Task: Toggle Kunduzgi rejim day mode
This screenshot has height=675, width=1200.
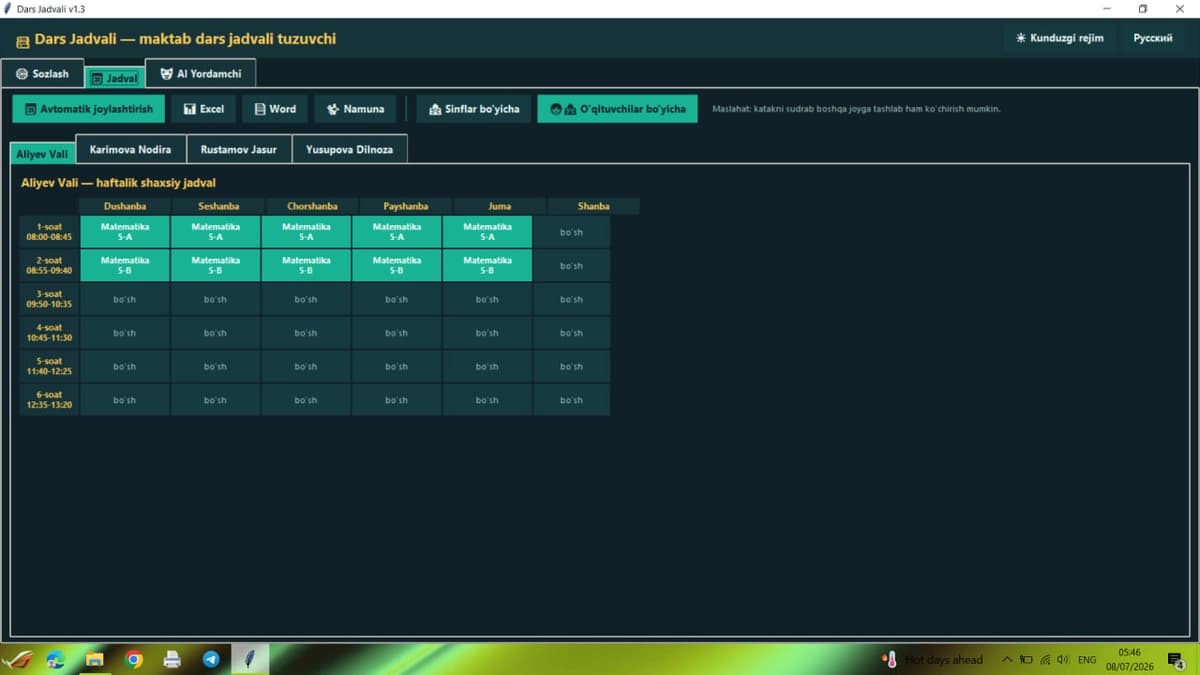Action: click(1059, 38)
